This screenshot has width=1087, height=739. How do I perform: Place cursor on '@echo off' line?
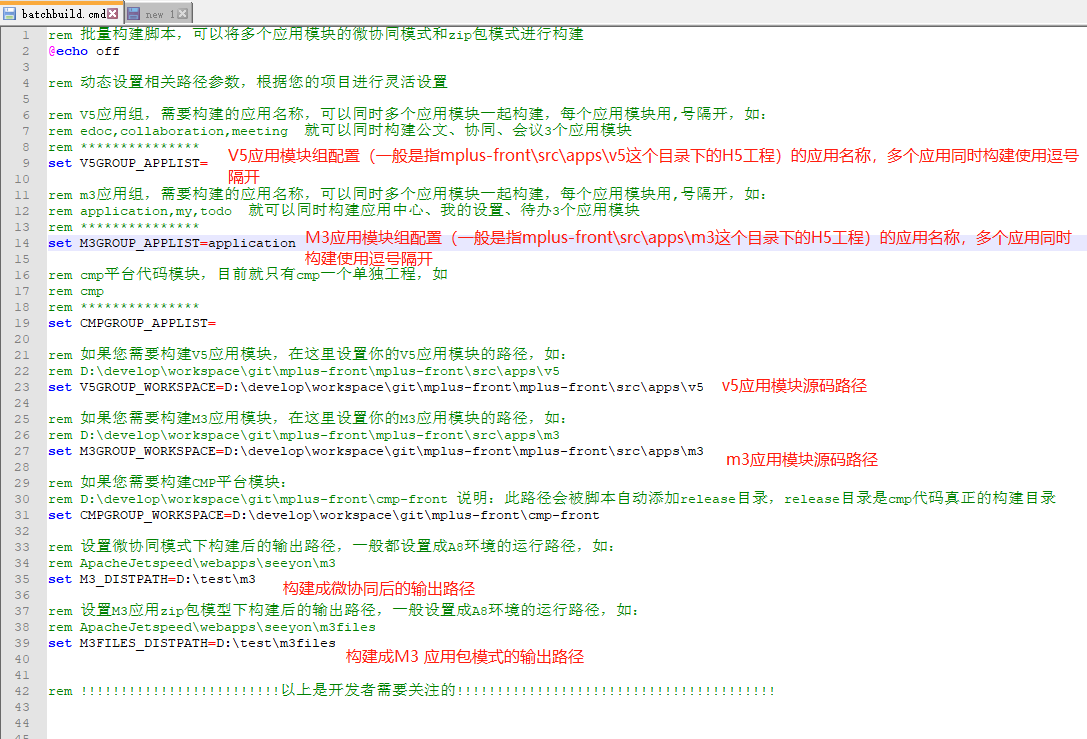click(84, 51)
